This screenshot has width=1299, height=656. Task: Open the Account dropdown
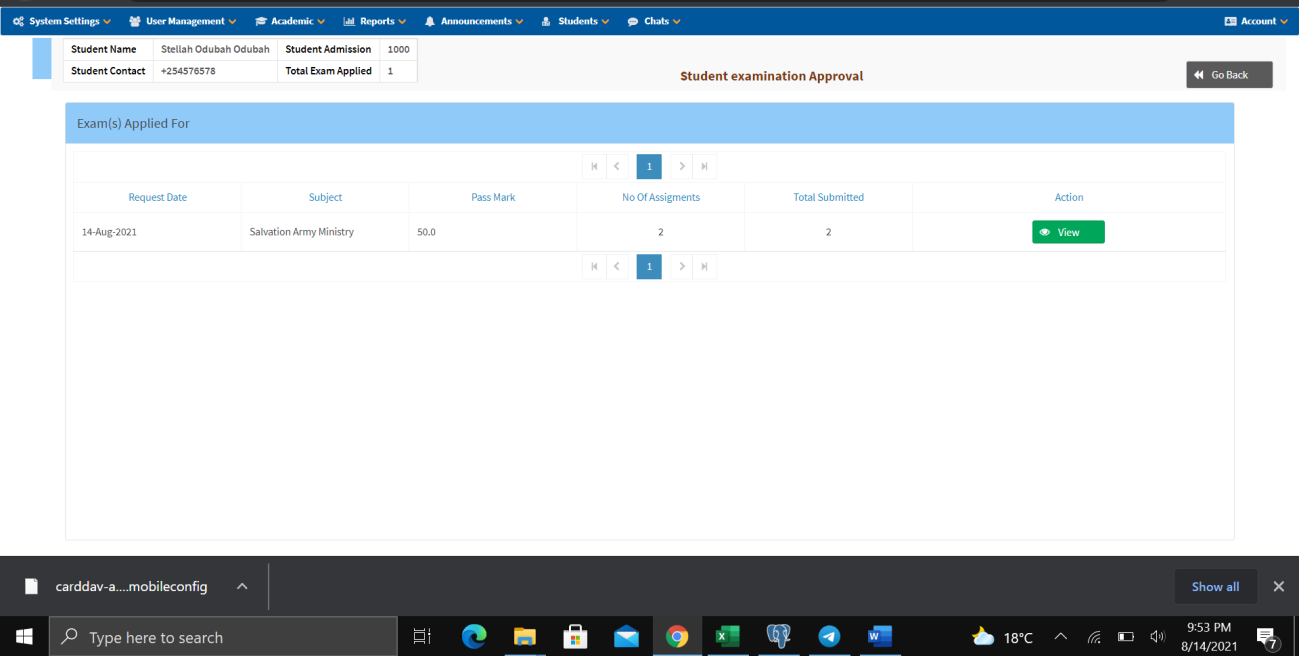(1256, 21)
